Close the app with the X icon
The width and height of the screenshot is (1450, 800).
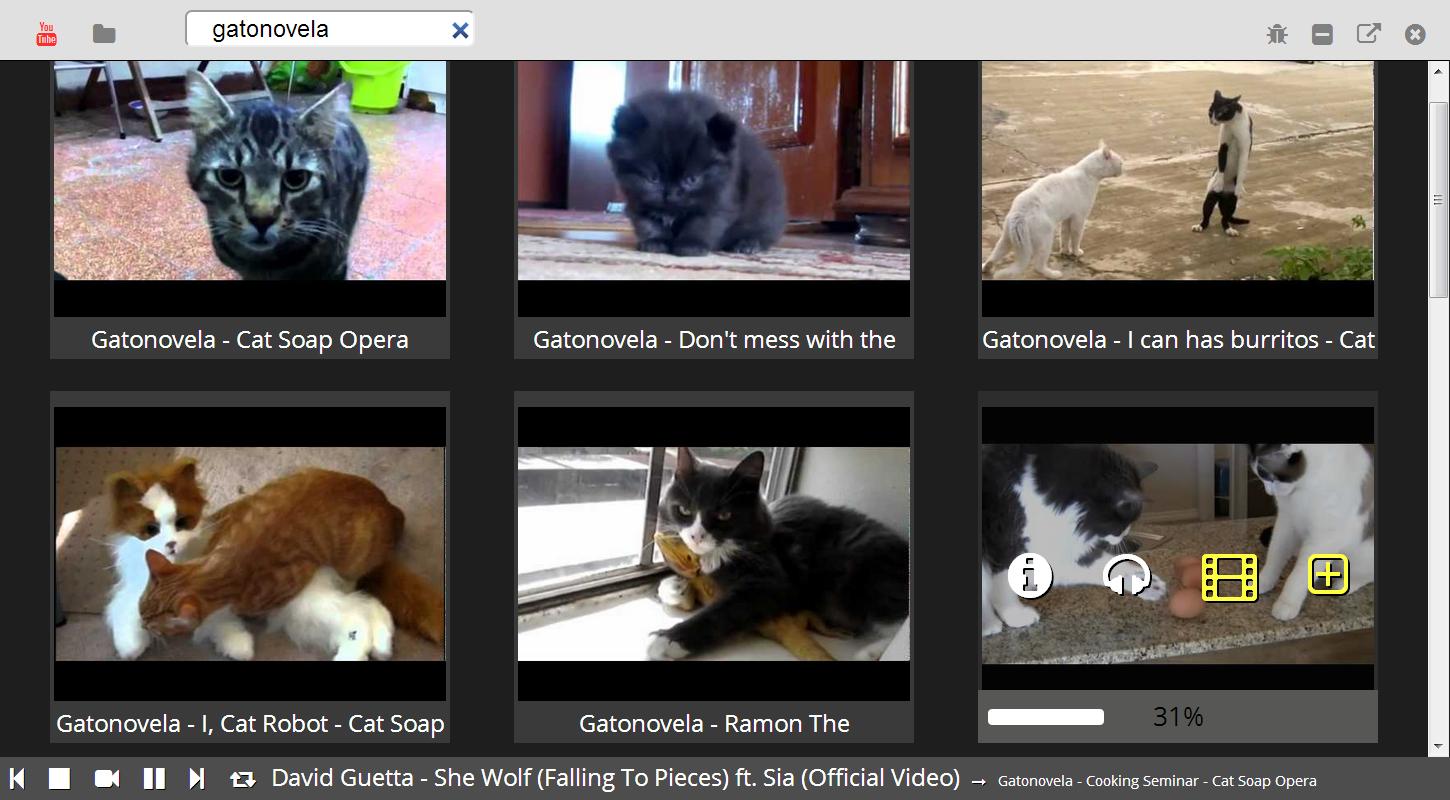click(1415, 34)
